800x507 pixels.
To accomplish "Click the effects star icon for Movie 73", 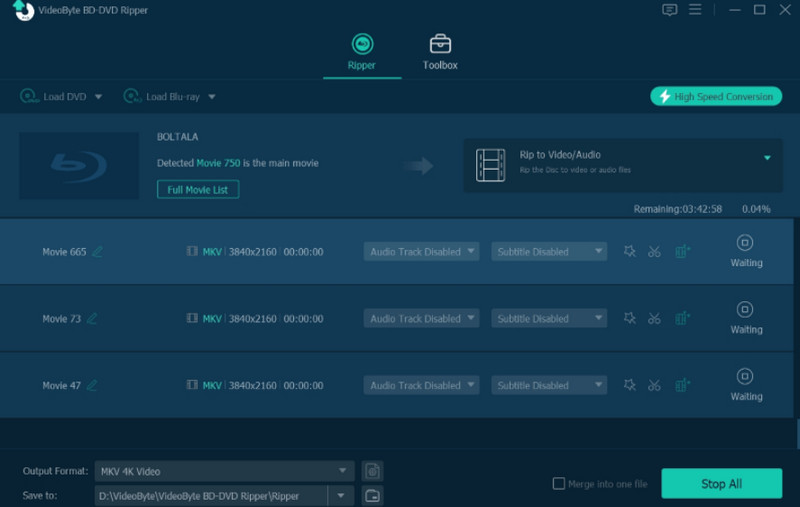I will click(x=629, y=319).
